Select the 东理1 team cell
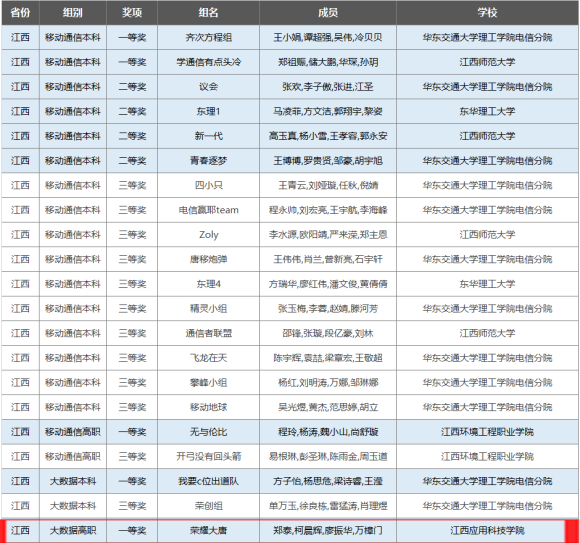The image size is (580, 543). 209,111
